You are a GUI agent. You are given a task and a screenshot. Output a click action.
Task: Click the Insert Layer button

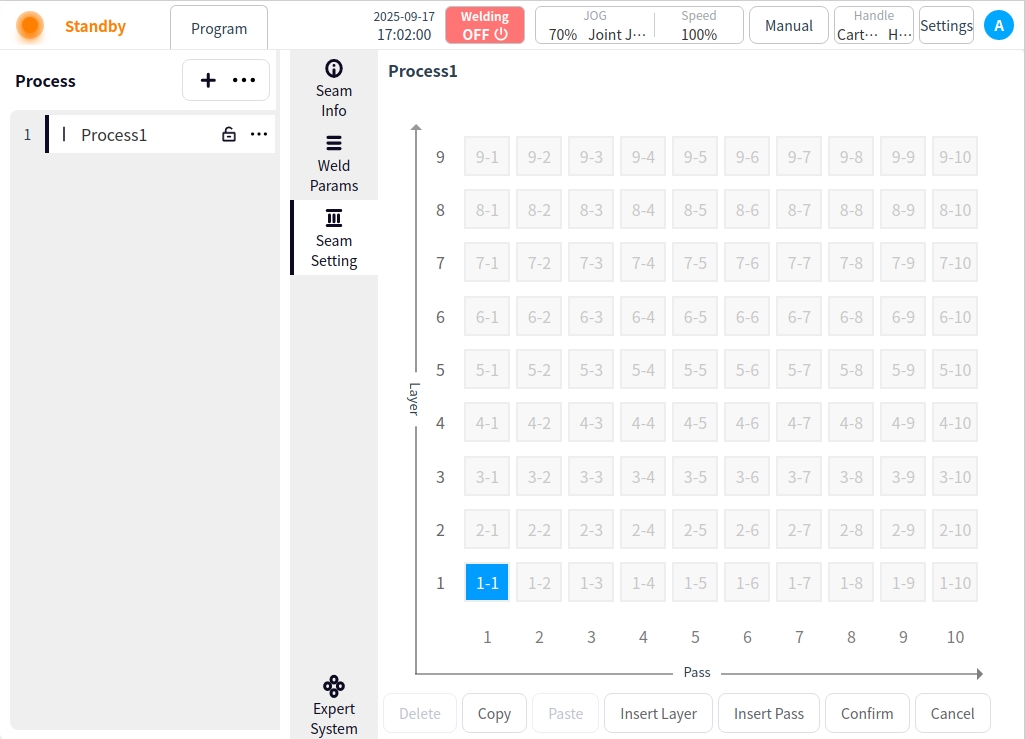point(658,713)
